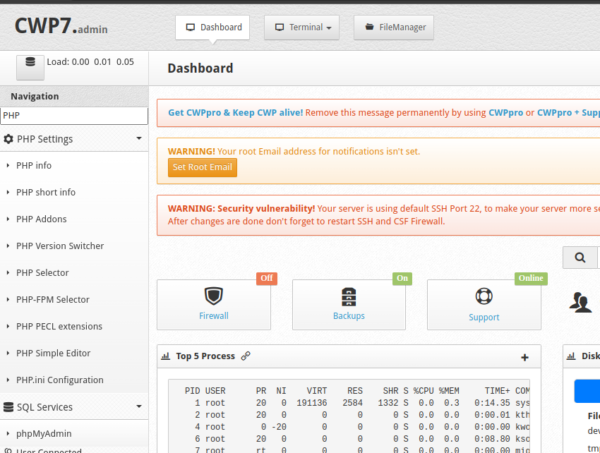Screen dimensions: 600x453
Task: Click the chart icon on the Disk panel
Action: click(x=571, y=356)
